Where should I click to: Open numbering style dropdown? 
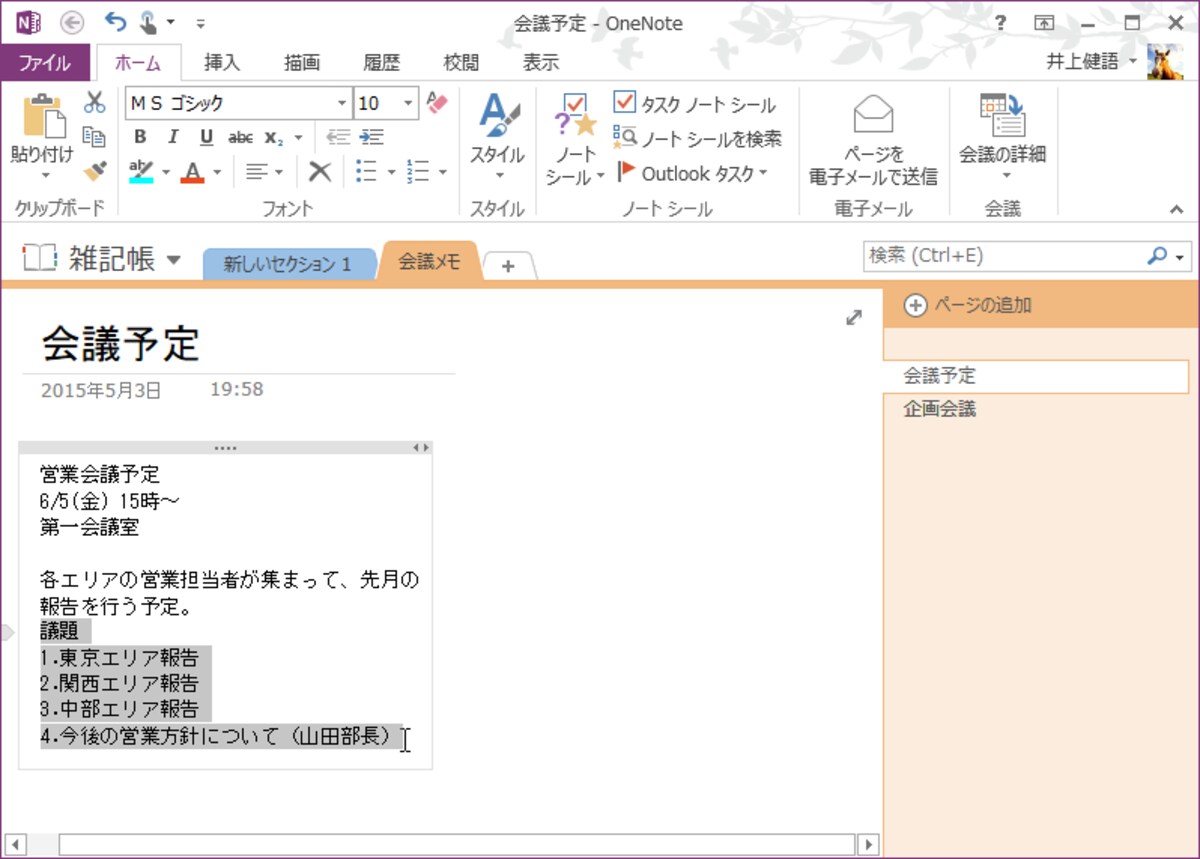tap(442, 172)
